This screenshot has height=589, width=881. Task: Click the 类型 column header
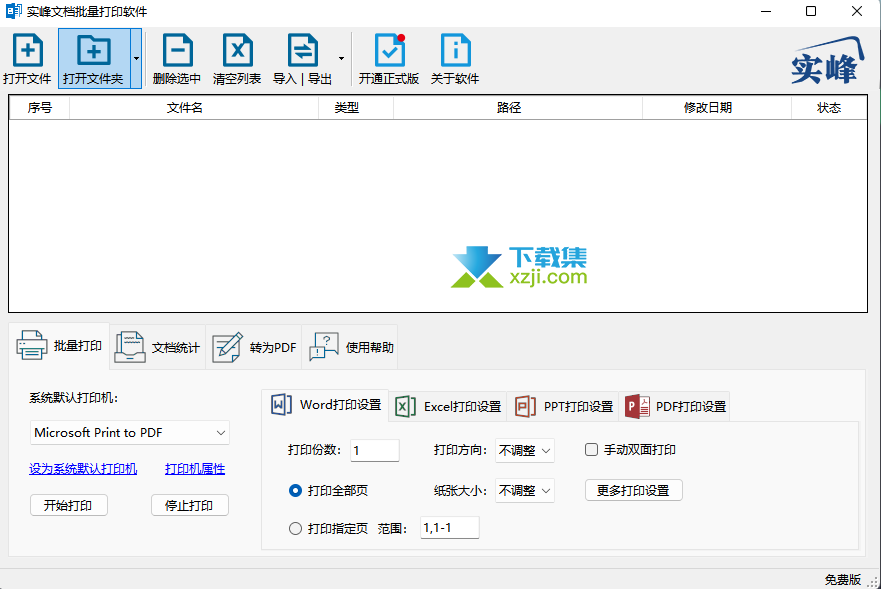356,108
